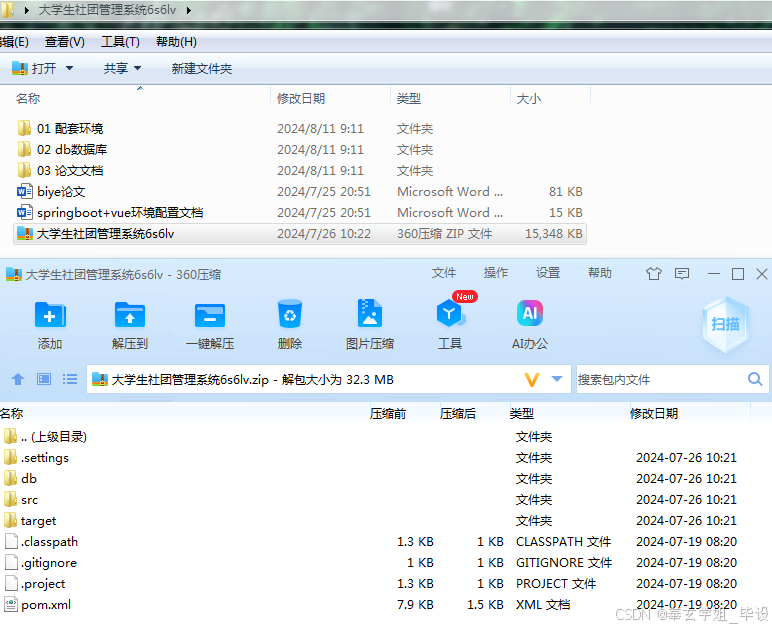Sort archive list by 修改日期 column

coord(654,413)
